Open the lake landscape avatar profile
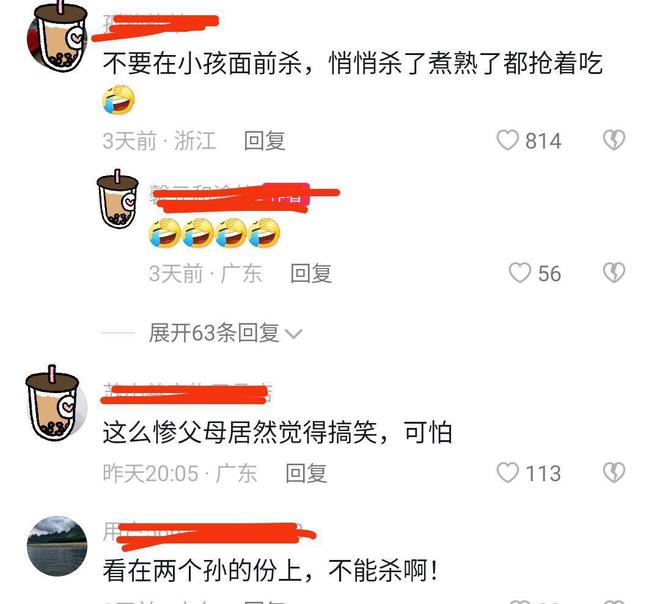This screenshot has width=660, height=604. pyautogui.click(x=57, y=546)
